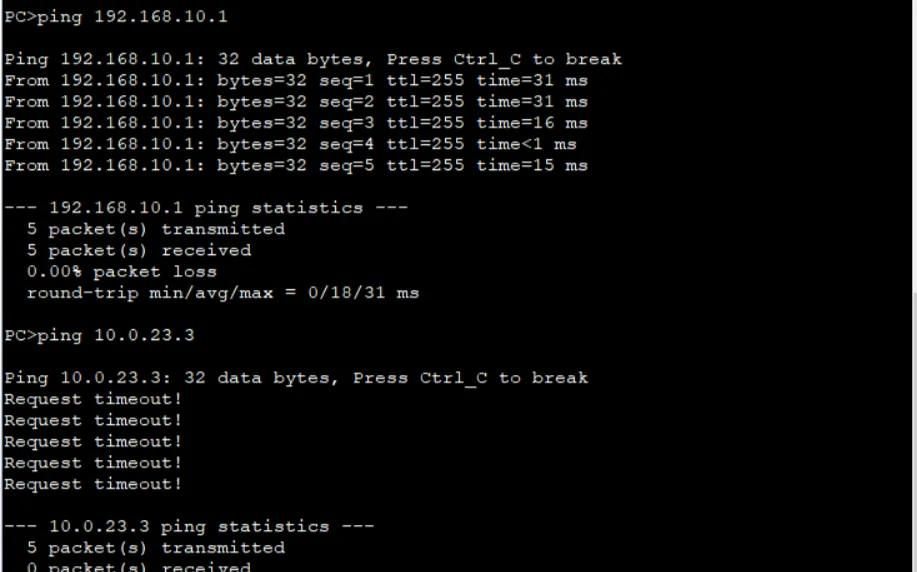Click the 'Ping 10.0.23.3: 32 data bytes' line
917x572 pixels.
(296, 378)
